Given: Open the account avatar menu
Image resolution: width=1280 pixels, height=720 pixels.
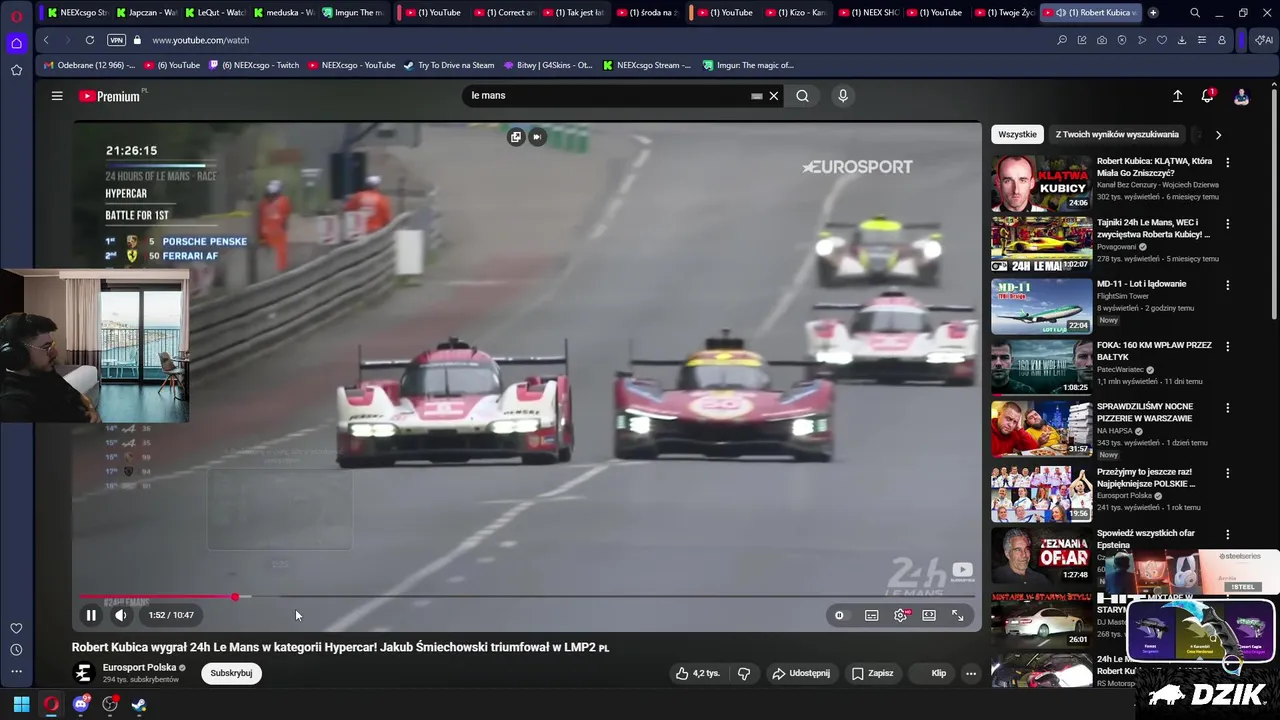Looking at the screenshot, I should (x=1241, y=96).
